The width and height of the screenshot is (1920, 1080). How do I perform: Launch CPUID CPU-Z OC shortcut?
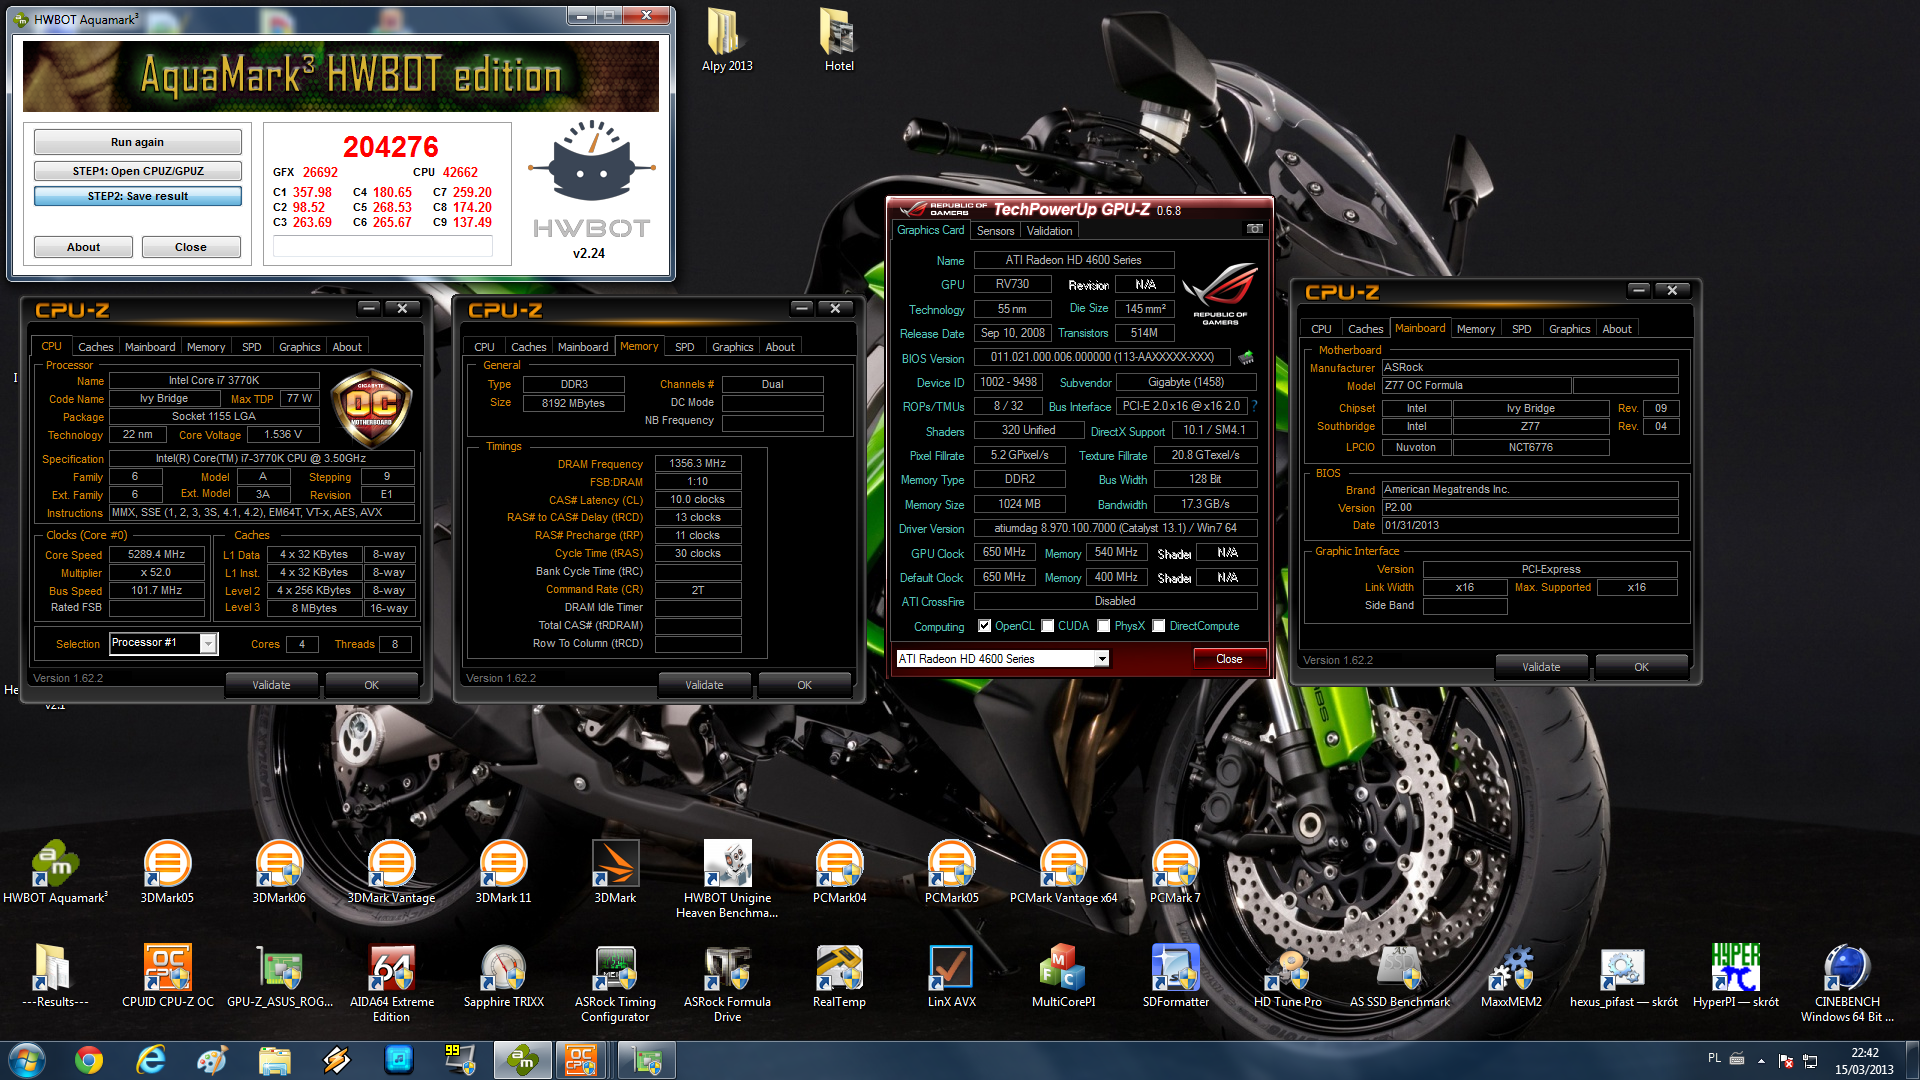click(167, 975)
